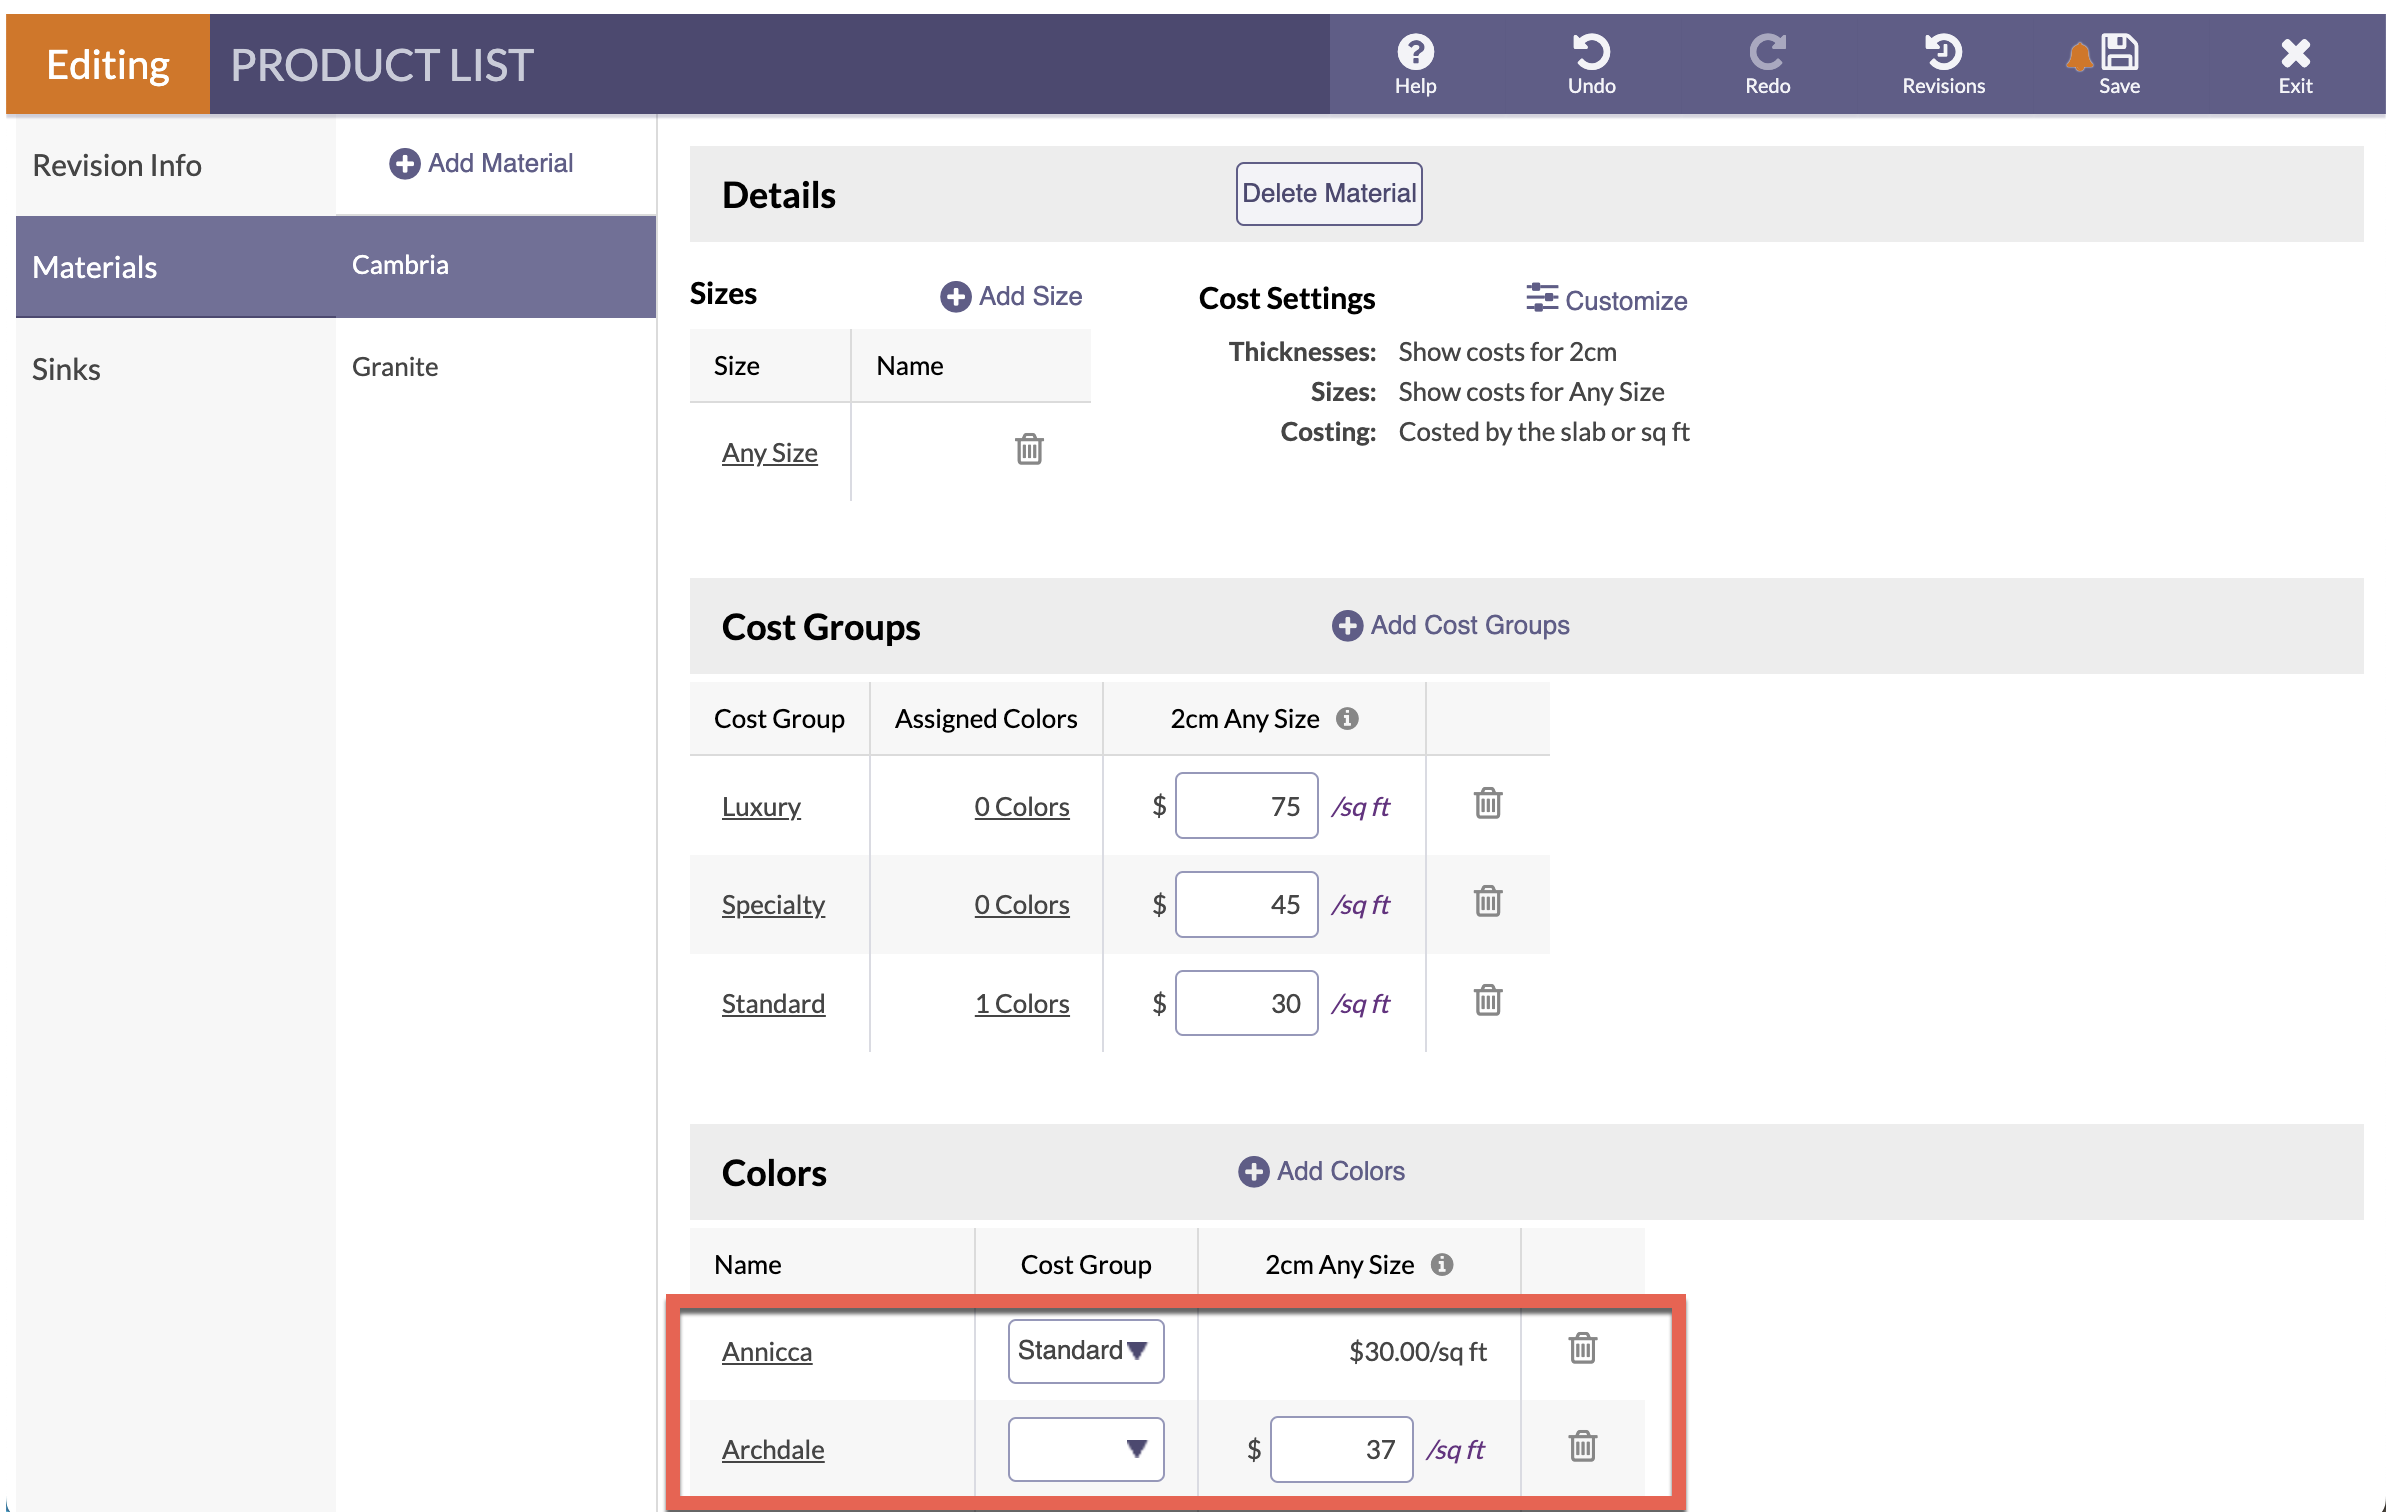
Task: Click info icon beside Cost Groups 2cm Any Size
Action: (1347, 719)
